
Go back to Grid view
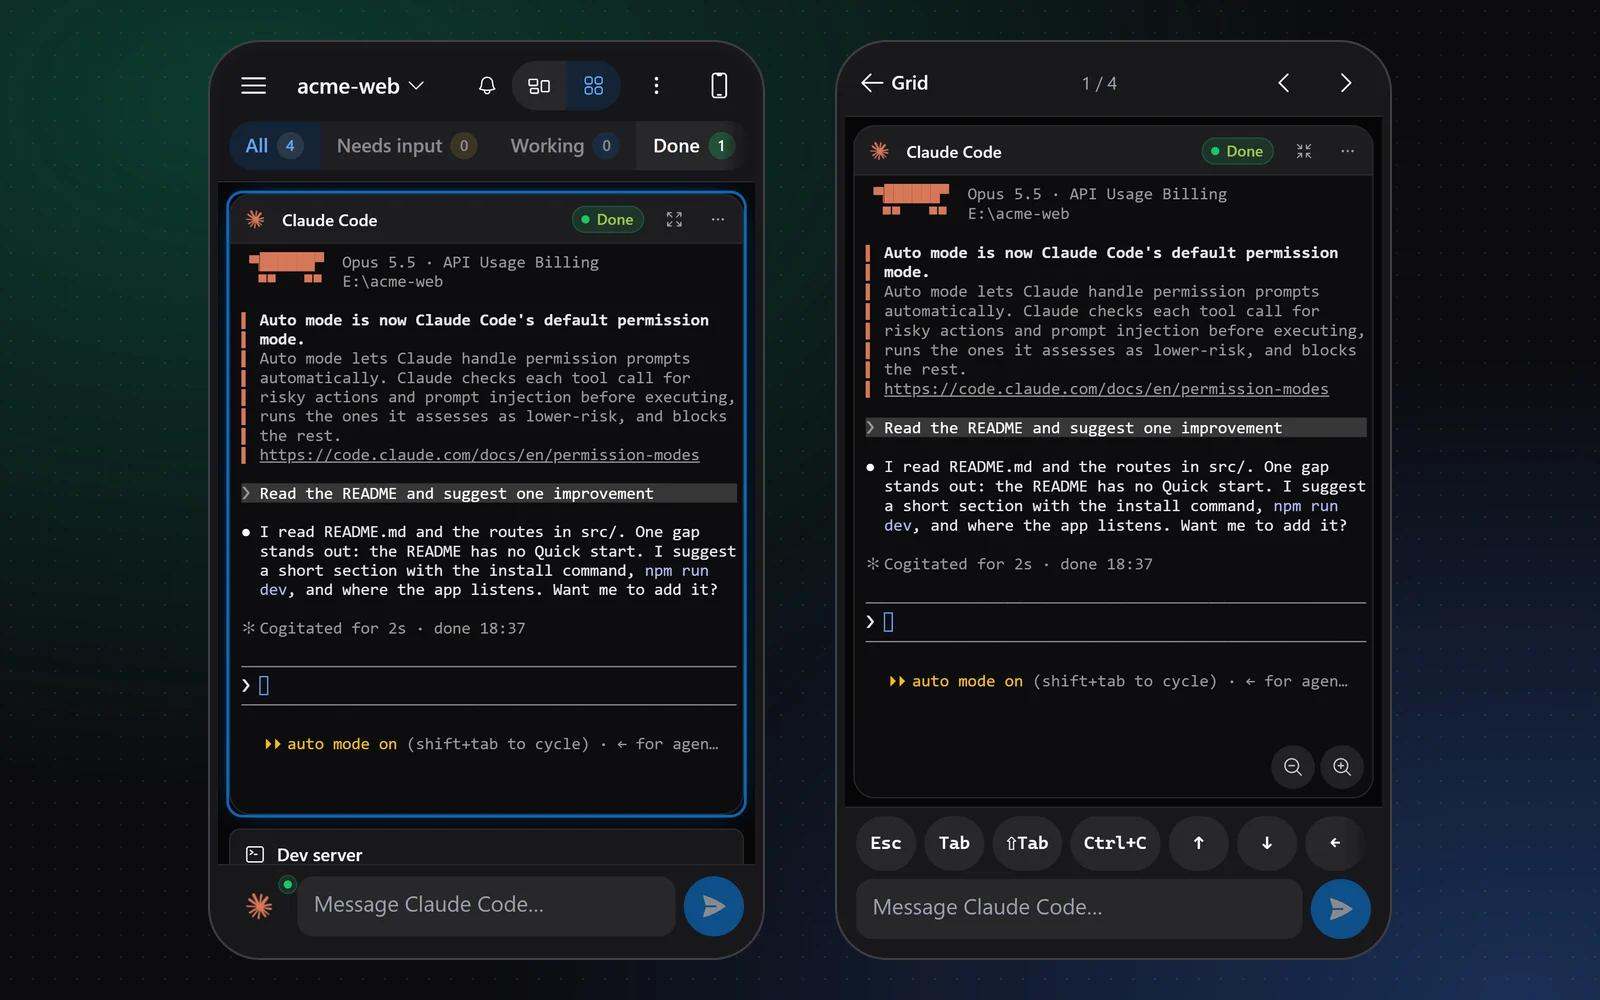point(894,83)
